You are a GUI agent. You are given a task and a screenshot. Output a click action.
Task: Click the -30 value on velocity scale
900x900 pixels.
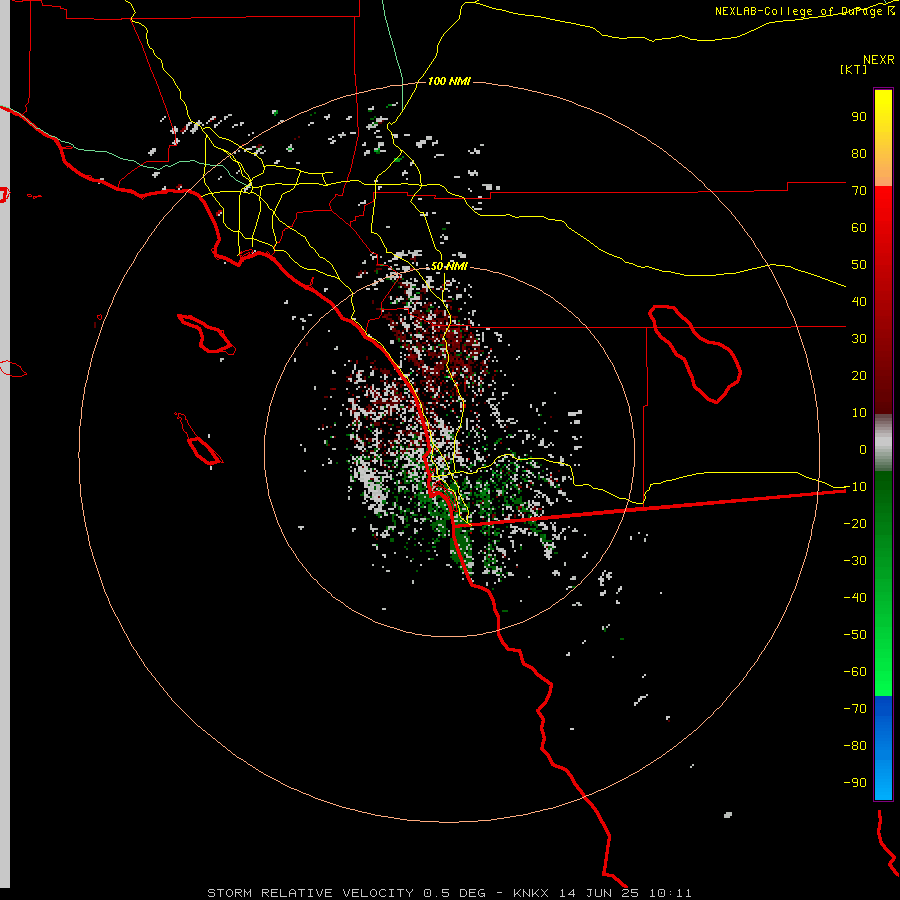click(855, 561)
